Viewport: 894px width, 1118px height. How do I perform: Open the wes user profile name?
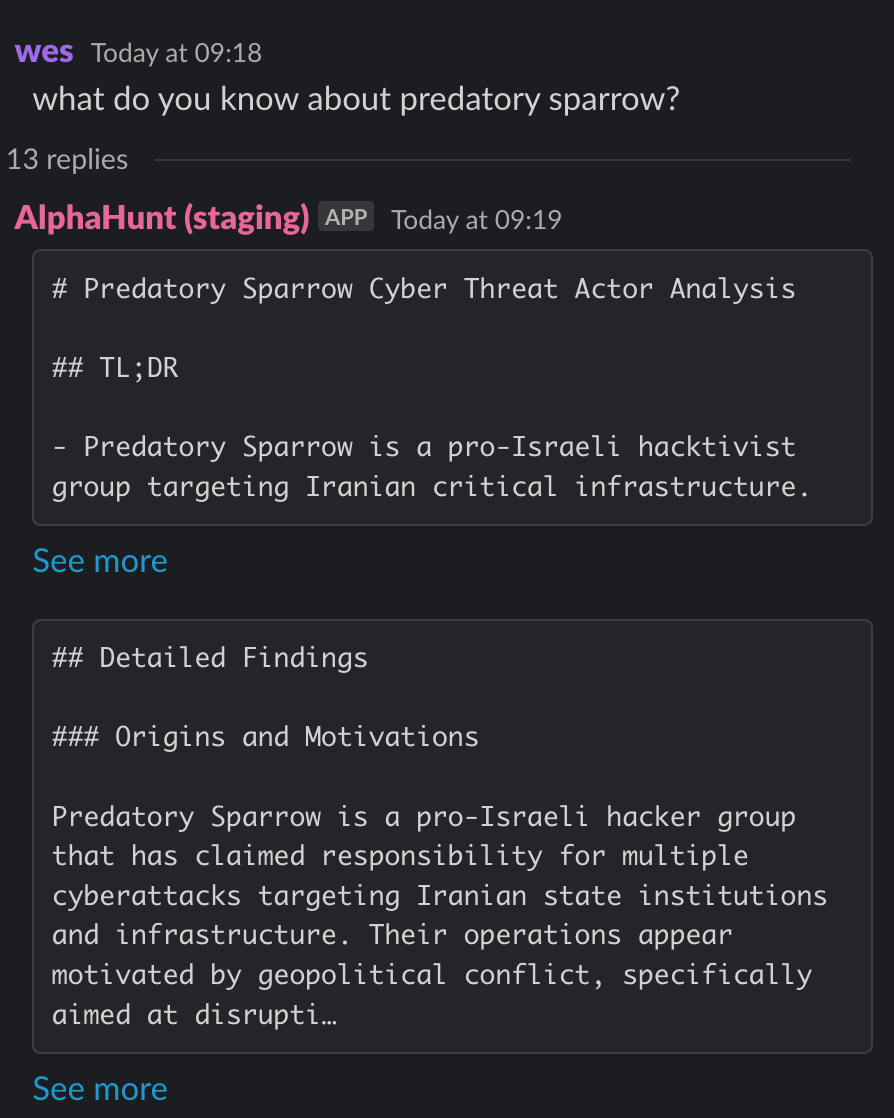point(44,52)
